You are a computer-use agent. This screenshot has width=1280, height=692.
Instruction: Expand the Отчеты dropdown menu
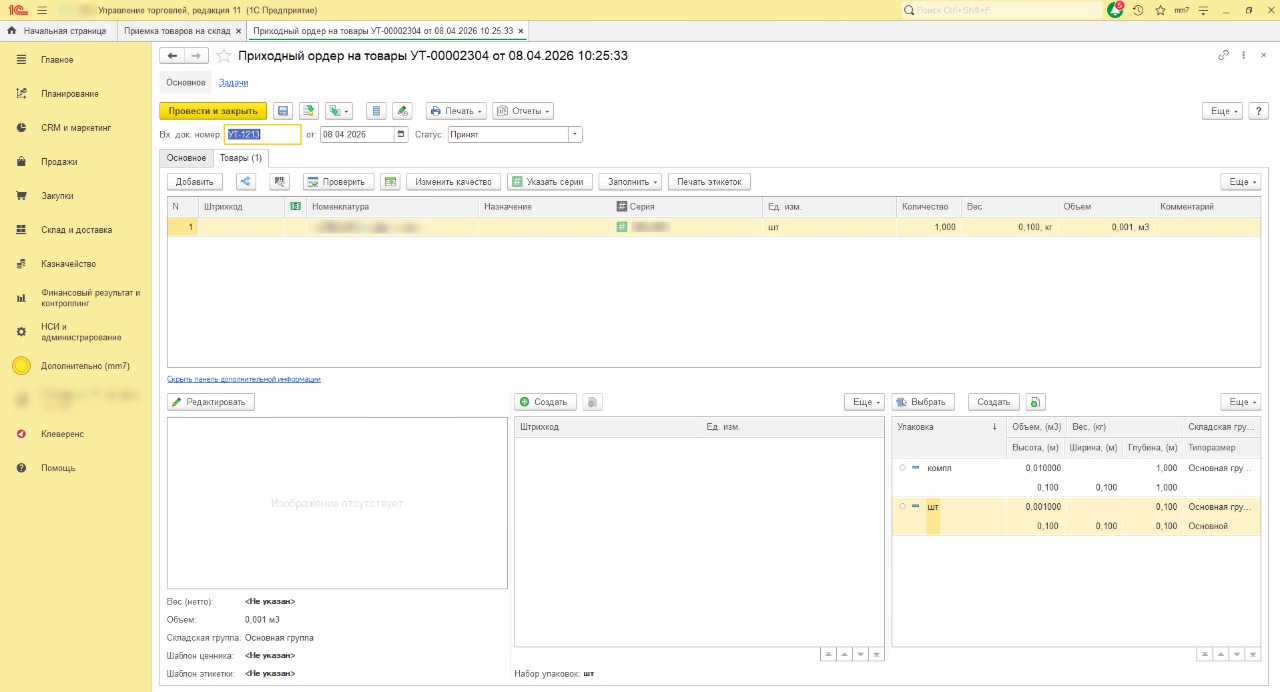click(x=522, y=111)
